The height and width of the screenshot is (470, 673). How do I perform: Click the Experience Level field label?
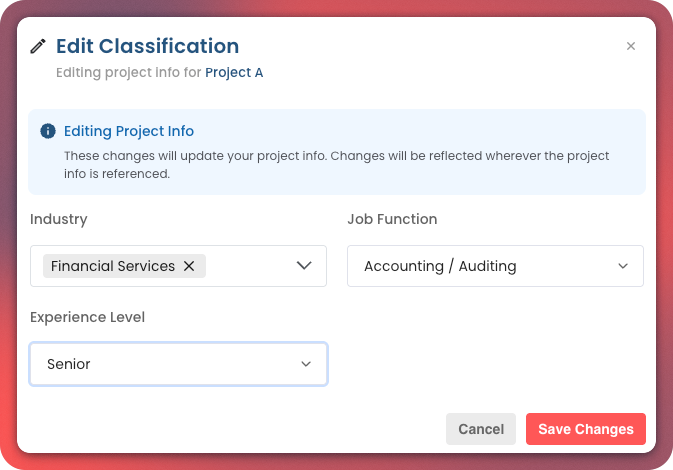[87, 317]
